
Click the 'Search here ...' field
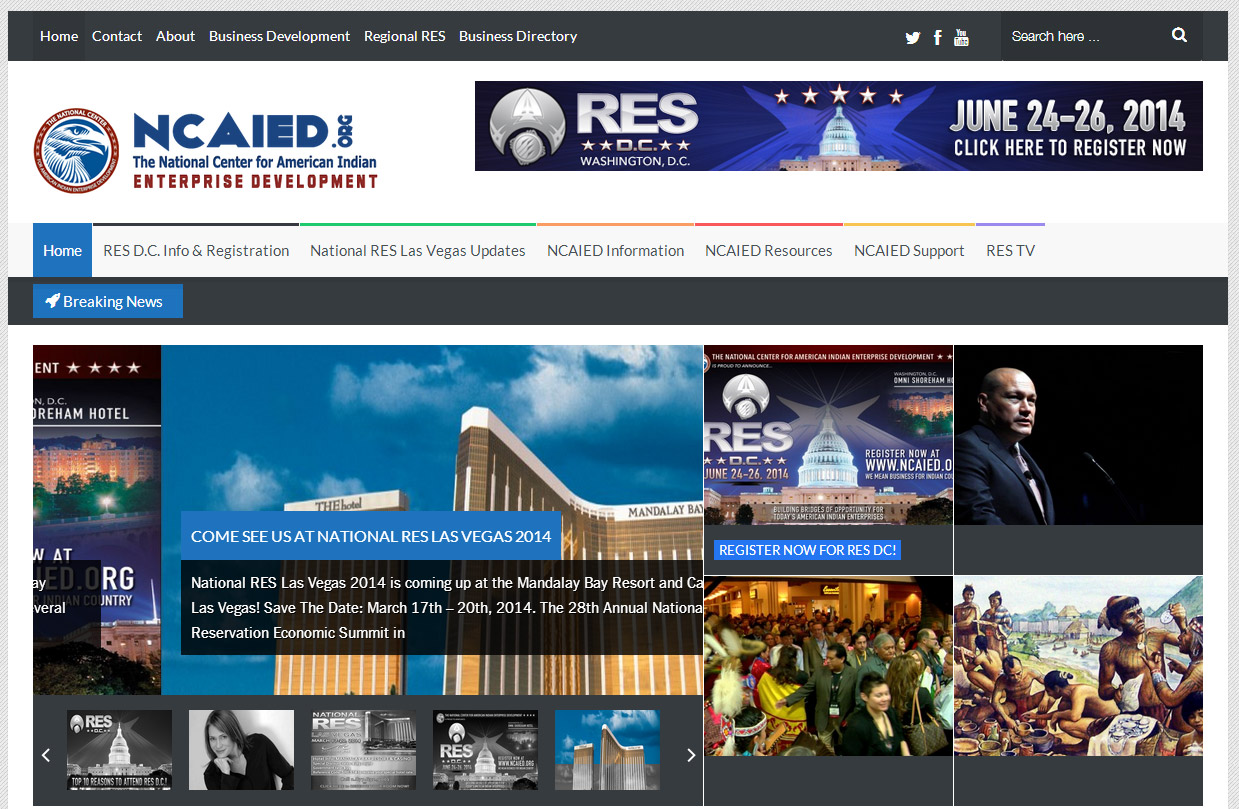[1085, 36]
